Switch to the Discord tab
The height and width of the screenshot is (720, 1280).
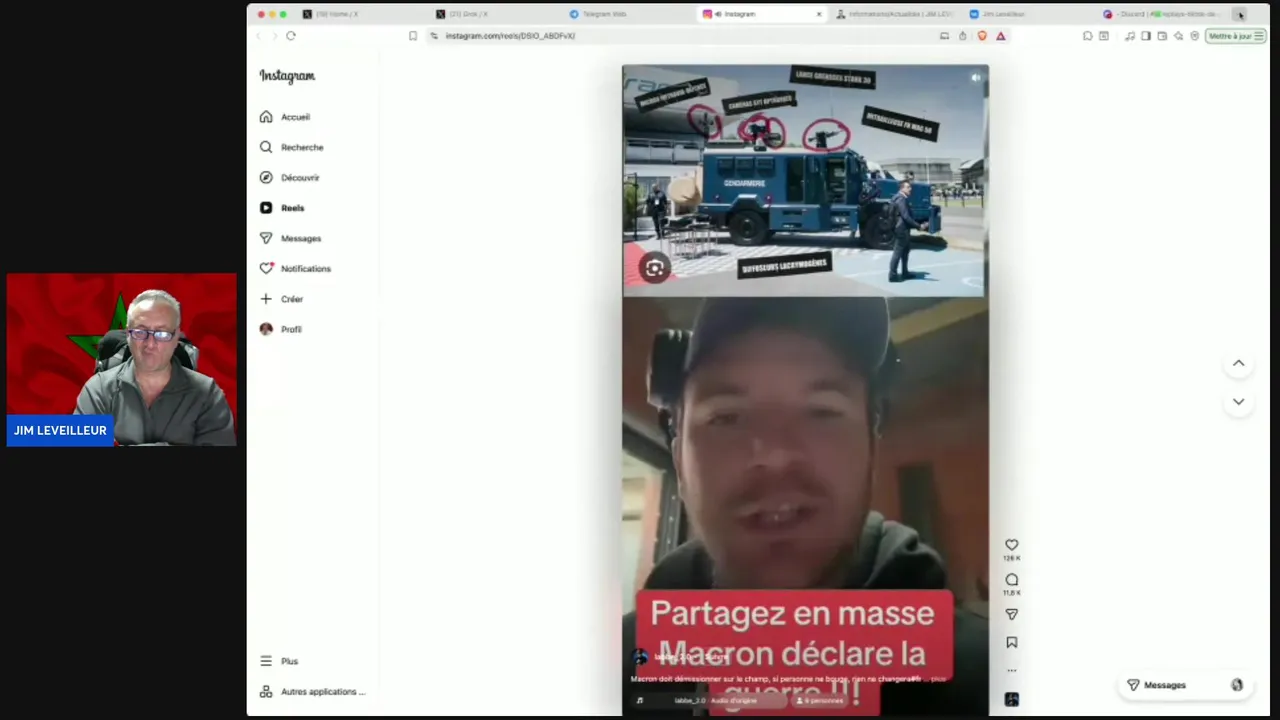coord(1160,14)
